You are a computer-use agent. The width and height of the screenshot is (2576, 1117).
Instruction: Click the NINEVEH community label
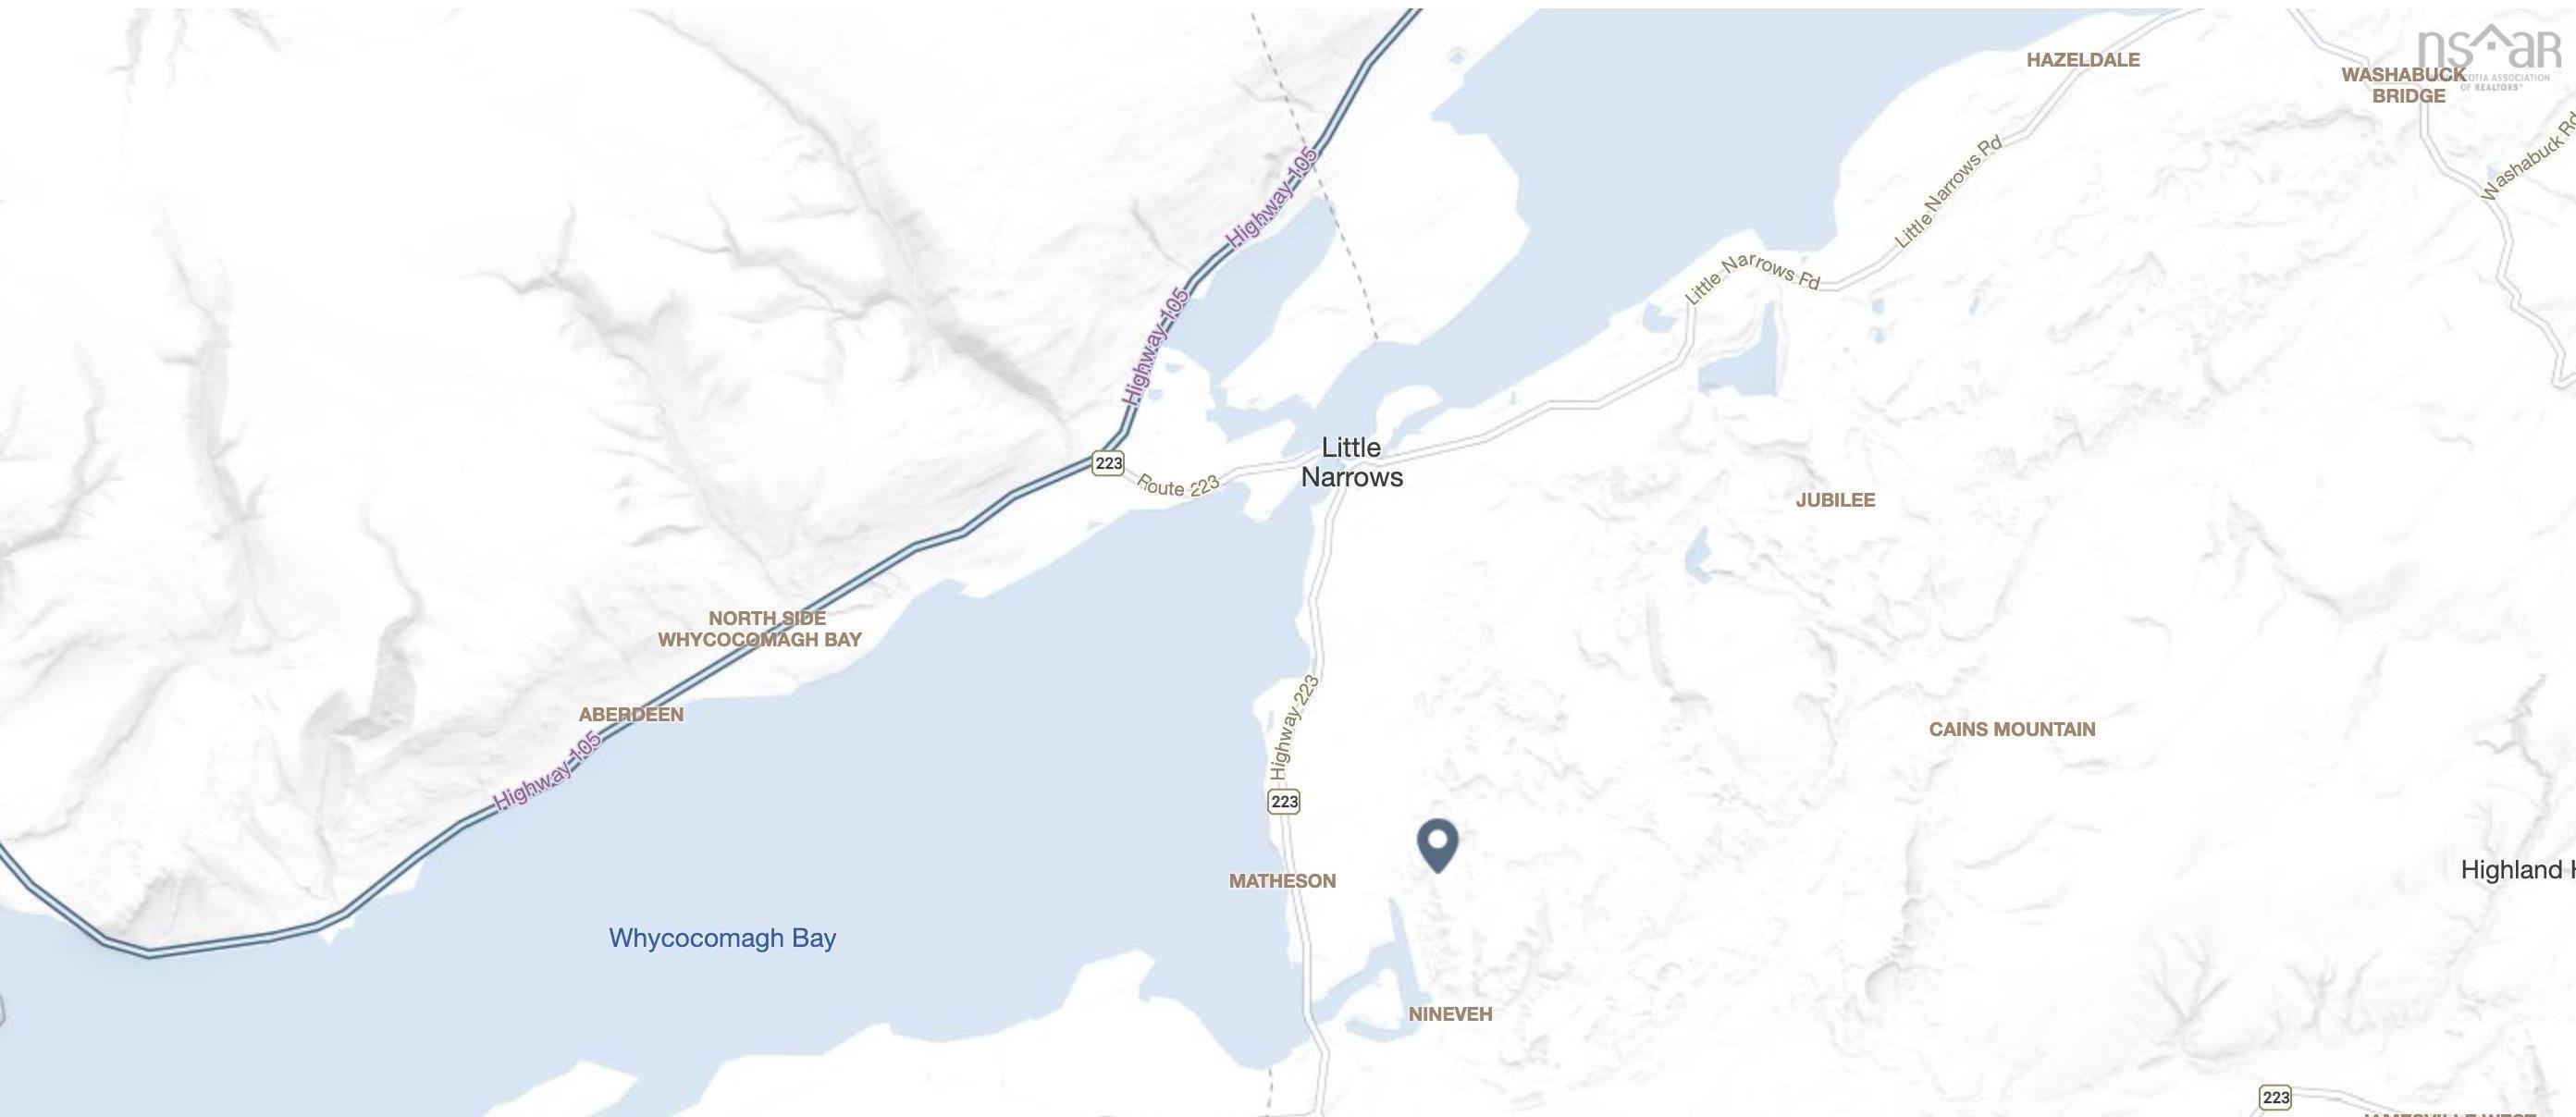tap(1450, 1014)
